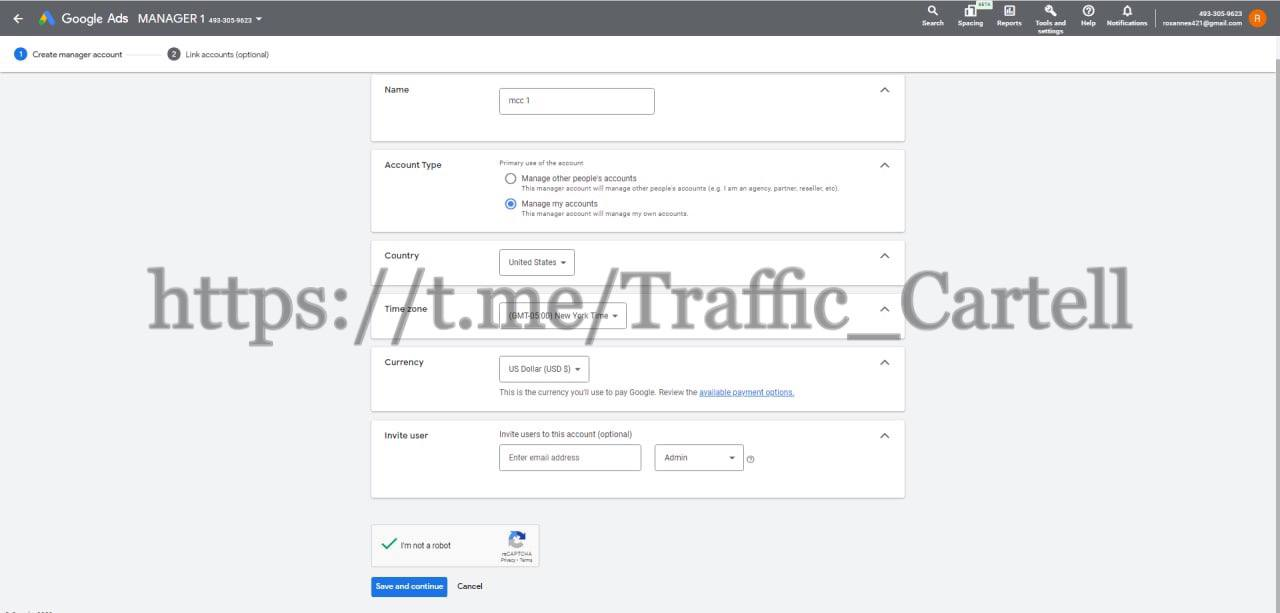This screenshot has height=613, width=1280.
Task: Open the United States country dropdown
Action: [x=537, y=262]
